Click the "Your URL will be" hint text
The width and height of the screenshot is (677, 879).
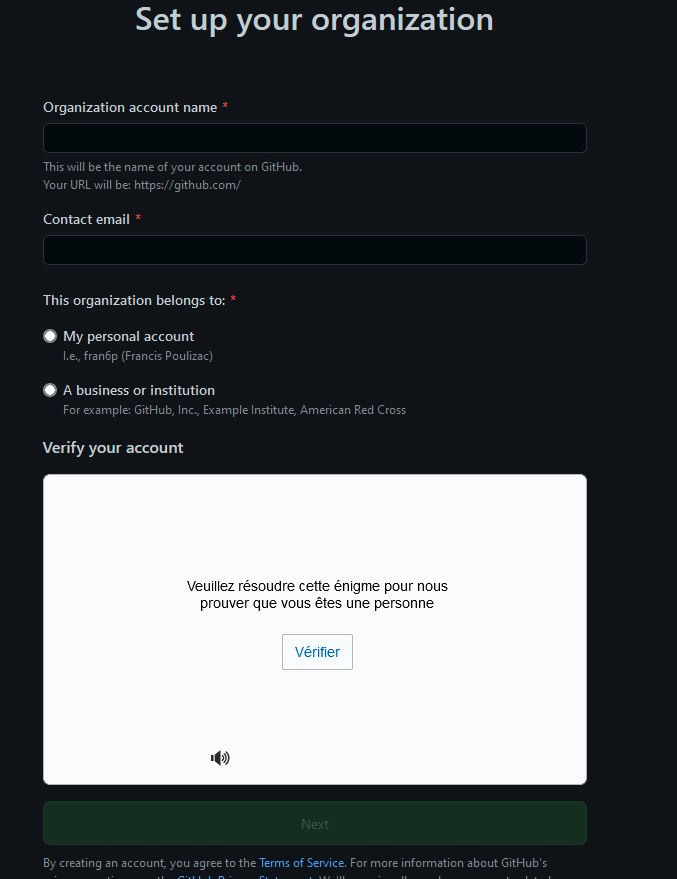[142, 185]
